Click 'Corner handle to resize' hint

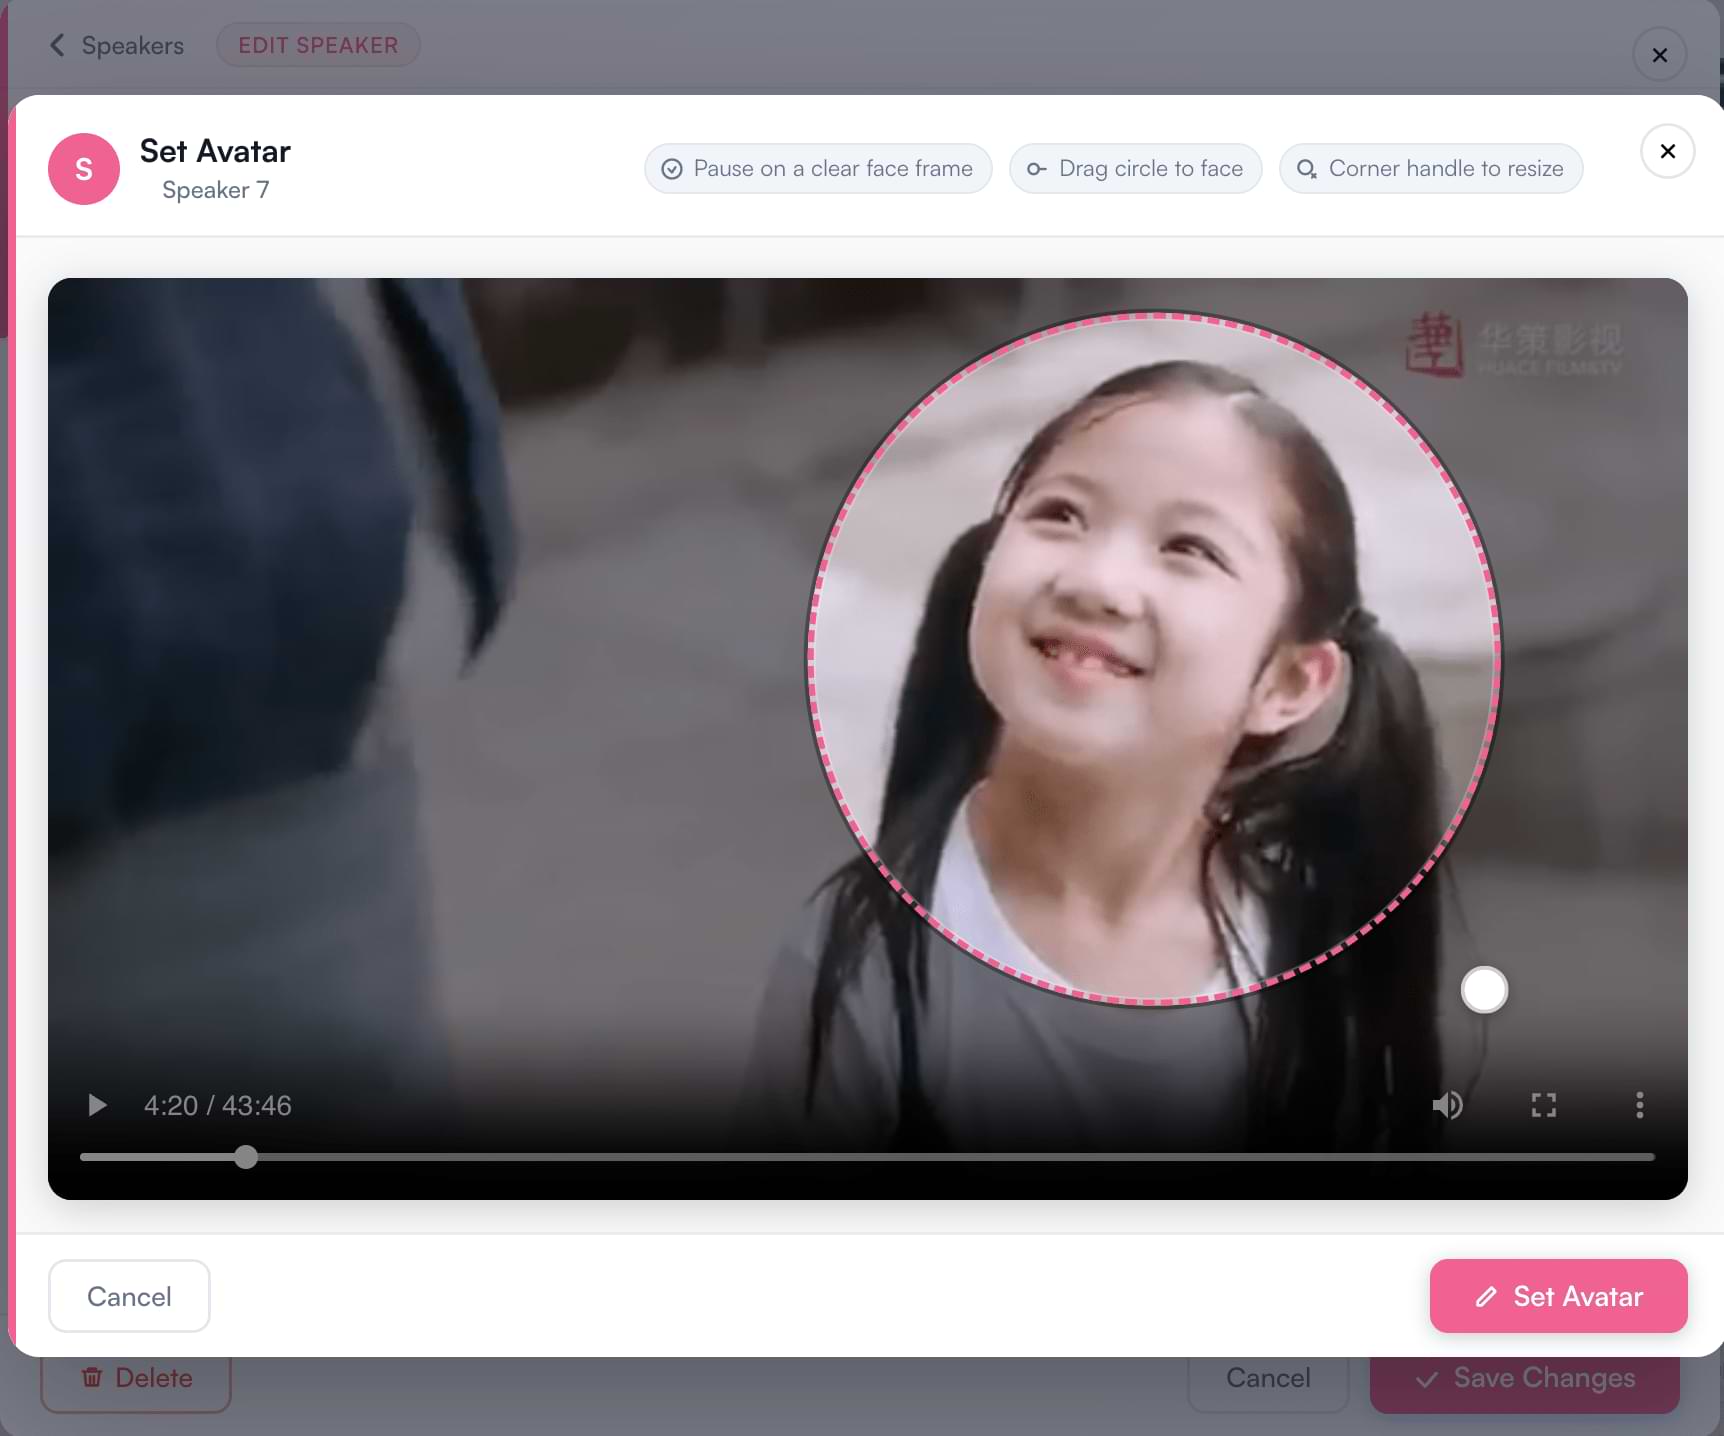pyautogui.click(x=1431, y=169)
